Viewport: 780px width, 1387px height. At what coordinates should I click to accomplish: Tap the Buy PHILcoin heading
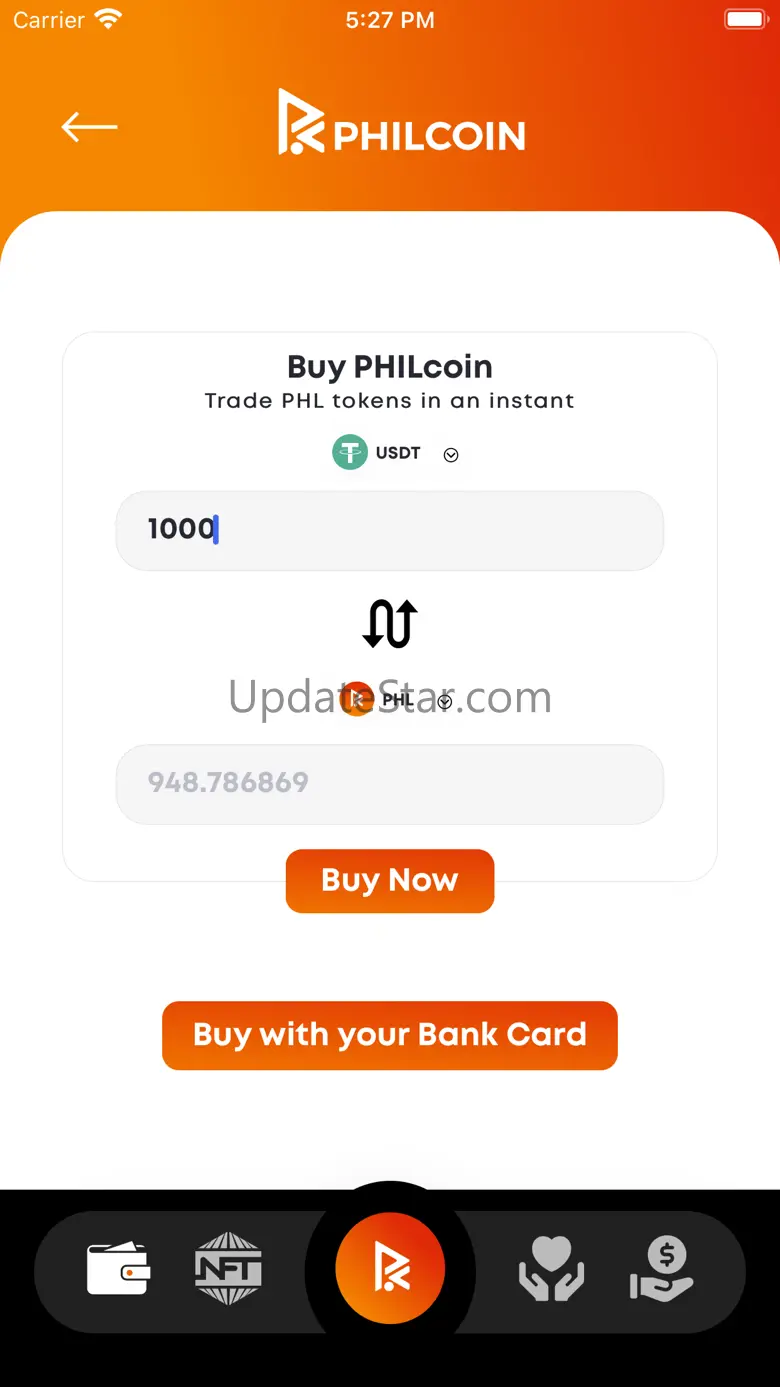point(390,367)
